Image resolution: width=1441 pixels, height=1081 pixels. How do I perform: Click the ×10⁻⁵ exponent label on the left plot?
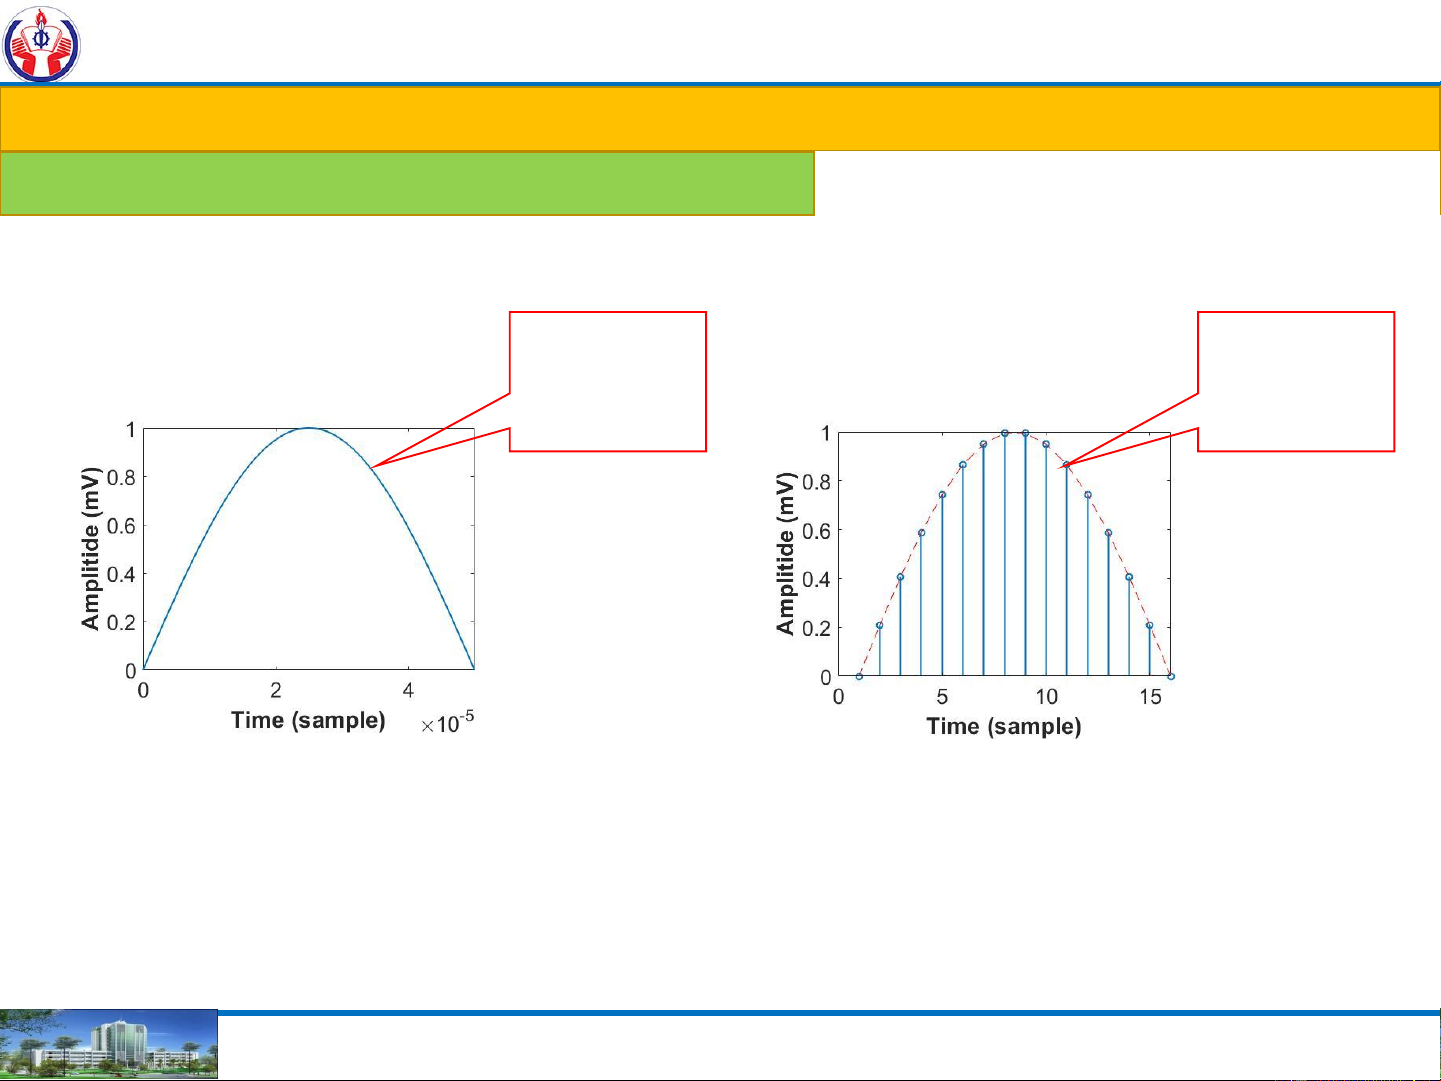(447, 722)
